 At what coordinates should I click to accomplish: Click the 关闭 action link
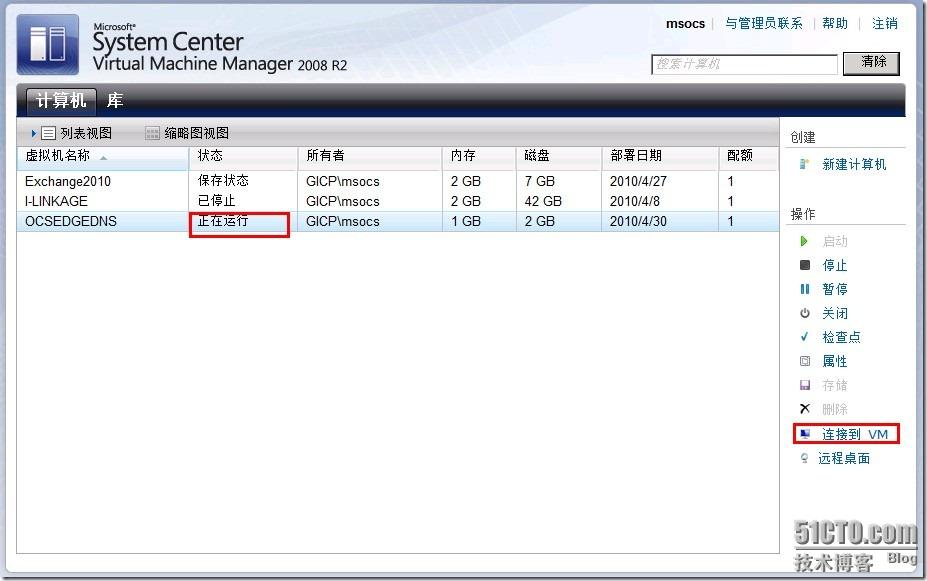(x=835, y=313)
